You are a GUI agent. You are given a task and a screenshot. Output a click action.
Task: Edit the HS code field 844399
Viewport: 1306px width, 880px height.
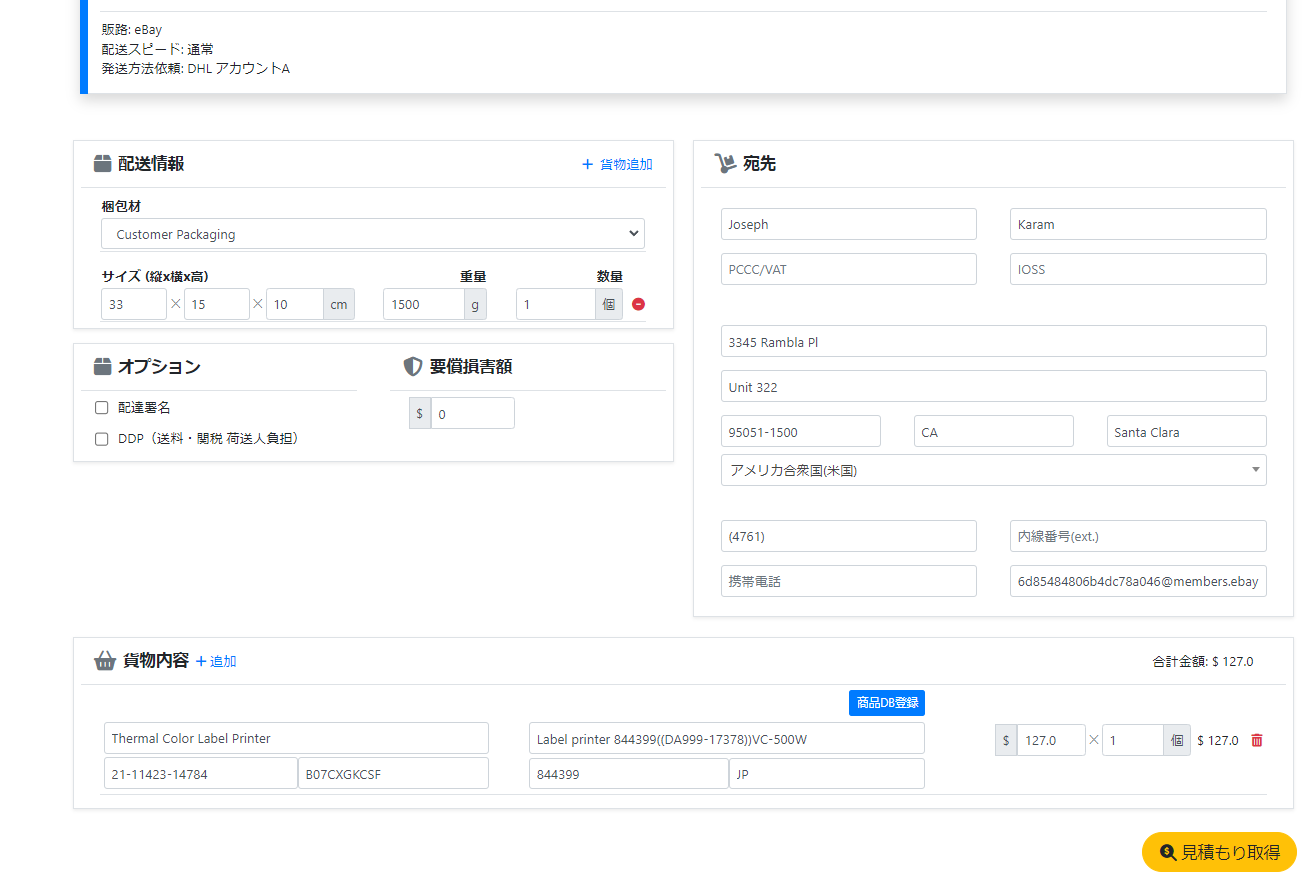pos(628,773)
